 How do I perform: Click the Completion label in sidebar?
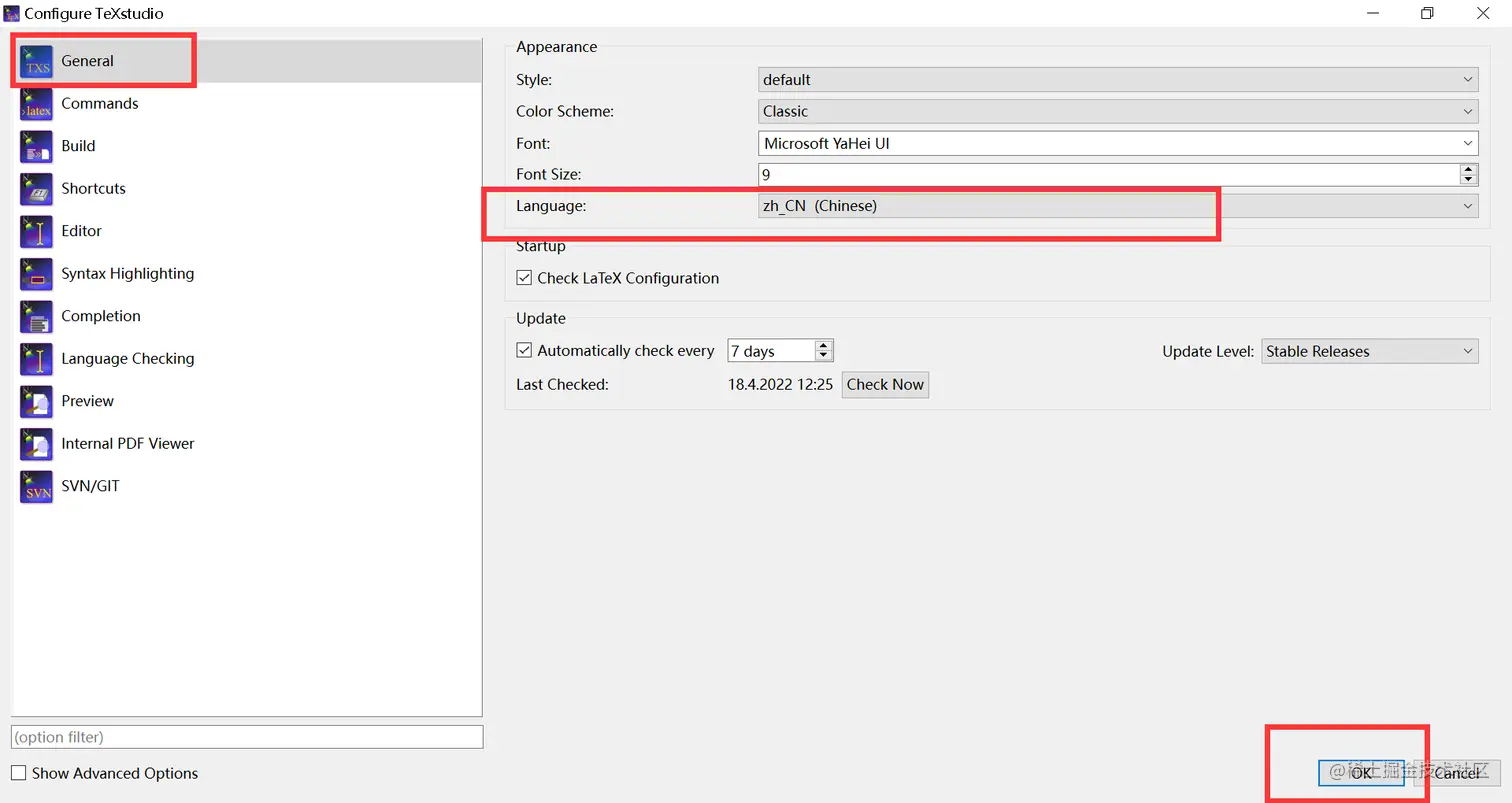[101, 316]
